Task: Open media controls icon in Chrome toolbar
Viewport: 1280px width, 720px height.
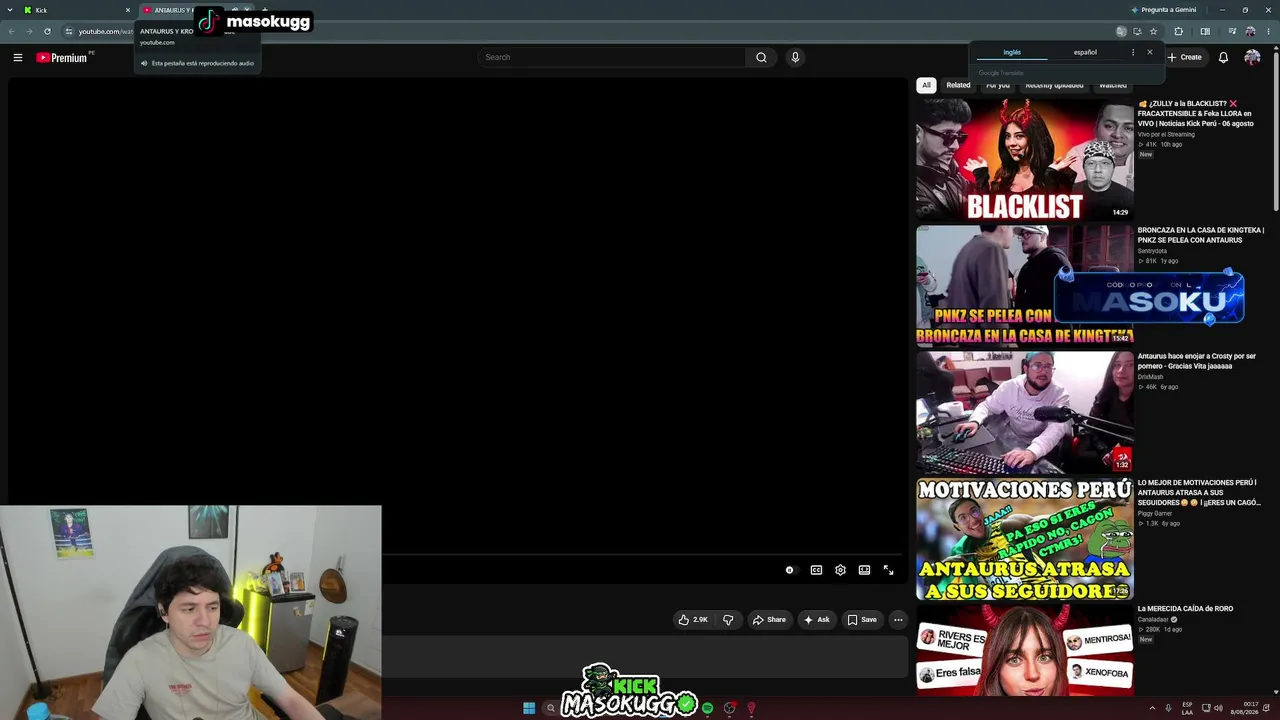Action: [x=1231, y=31]
